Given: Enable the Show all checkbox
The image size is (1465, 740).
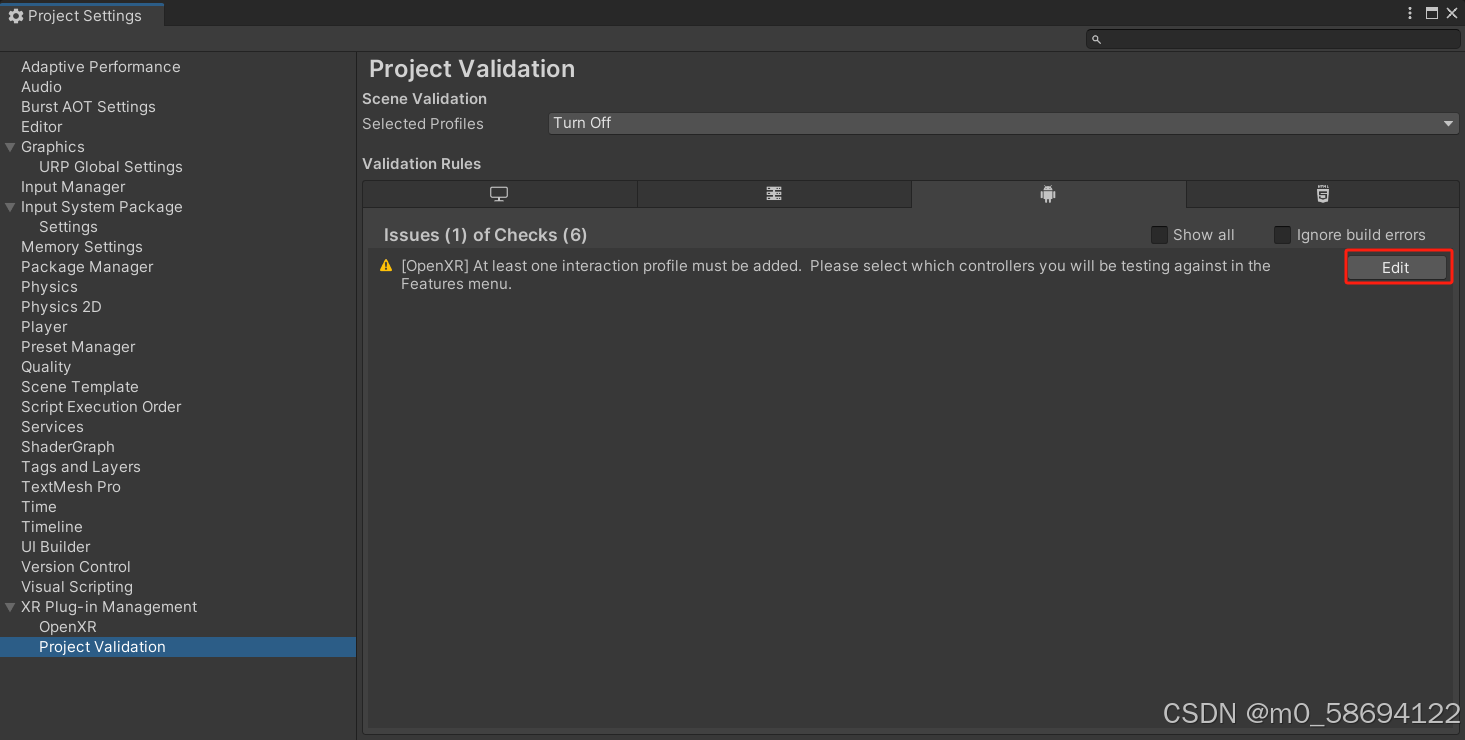Looking at the screenshot, I should (1159, 235).
